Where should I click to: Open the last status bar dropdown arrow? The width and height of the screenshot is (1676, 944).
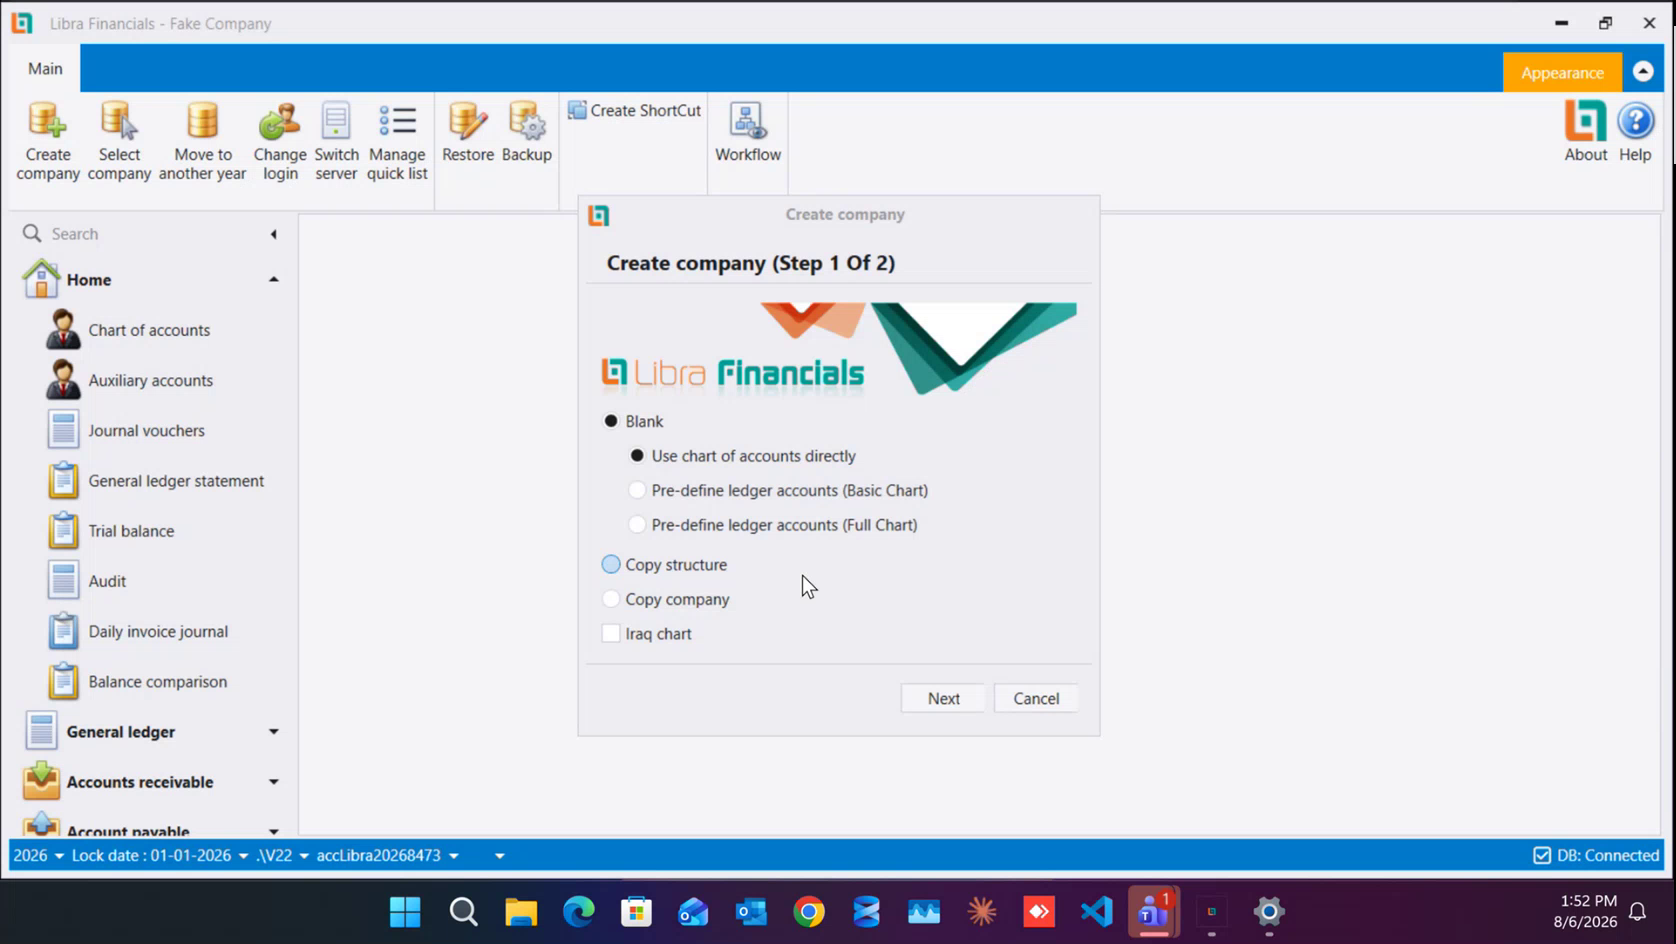coord(500,856)
